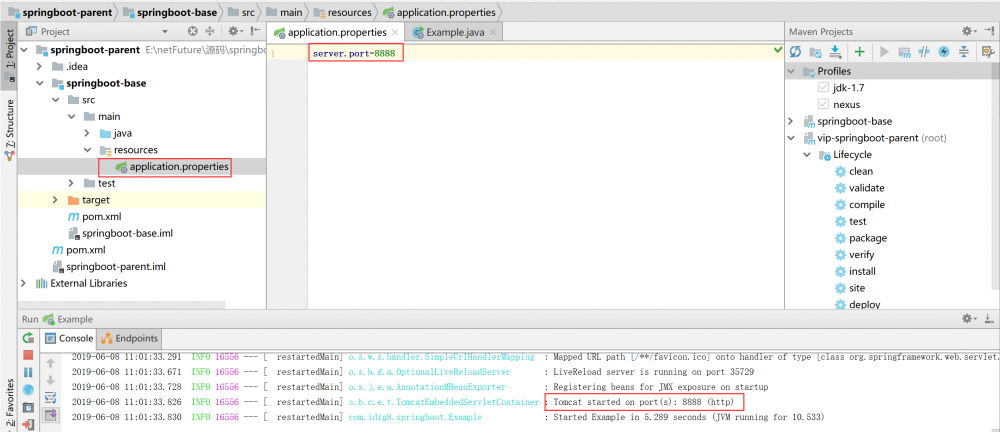Hide the Project tool window
This screenshot has height=432, width=1000.
(256, 31)
